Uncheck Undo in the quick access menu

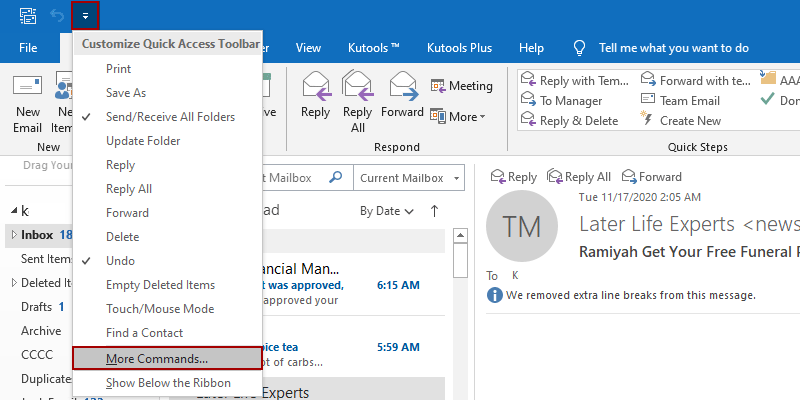tap(167, 261)
